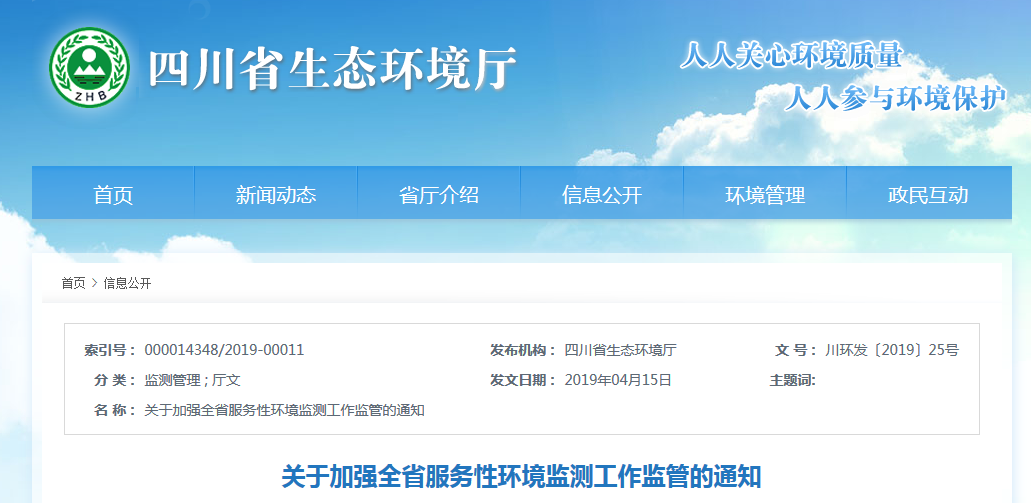Click the index number 000014348/2019-00011
This screenshot has width=1031, height=503.
point(224,351)
